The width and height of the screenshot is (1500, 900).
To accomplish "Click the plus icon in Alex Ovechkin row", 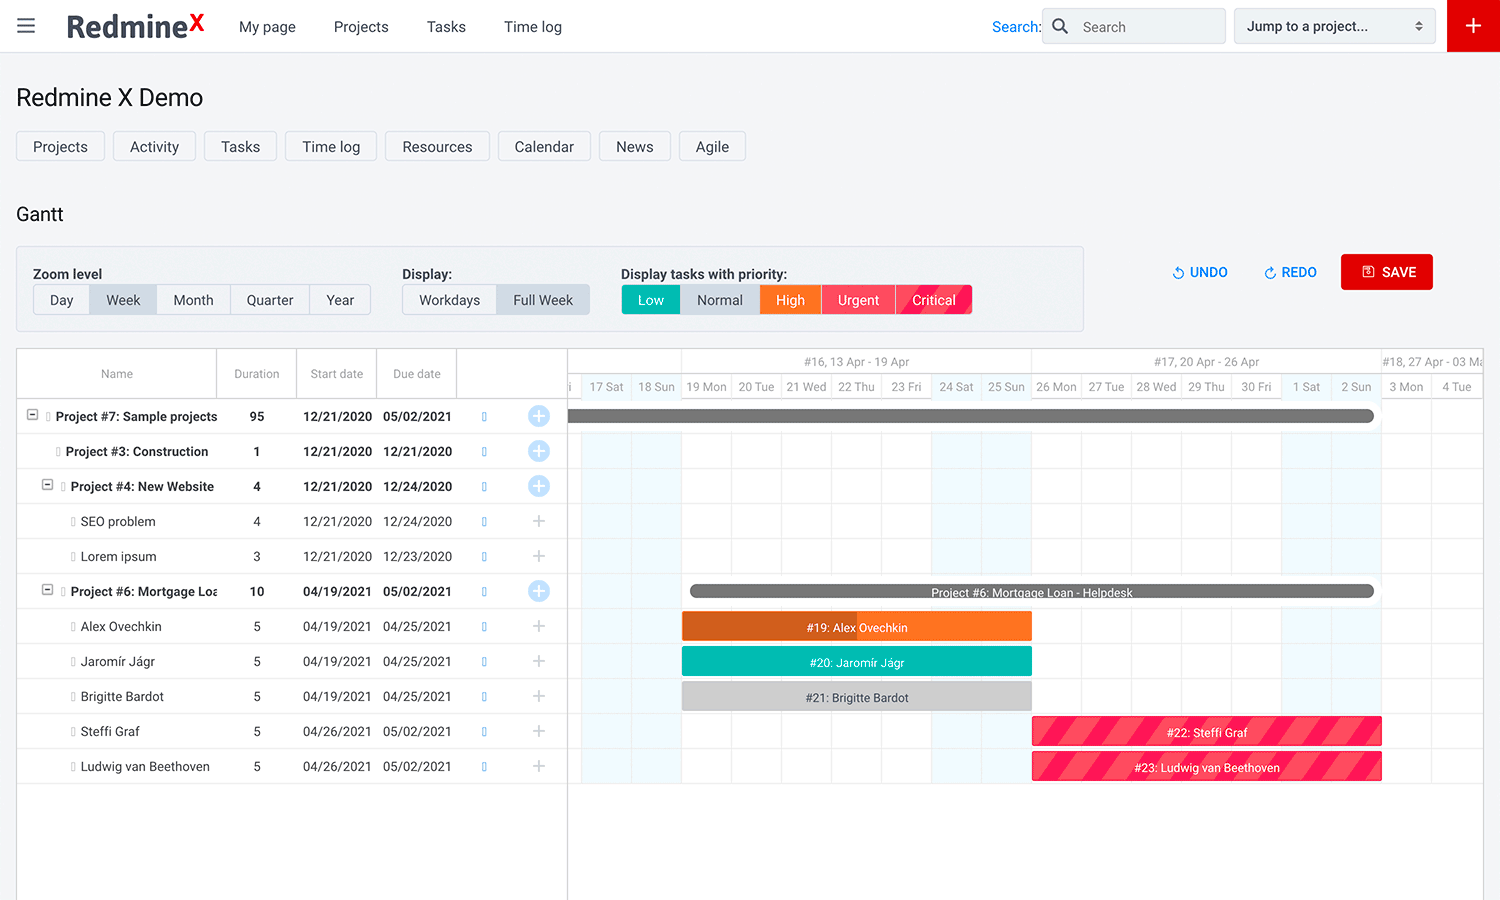I will coord(539,626).
